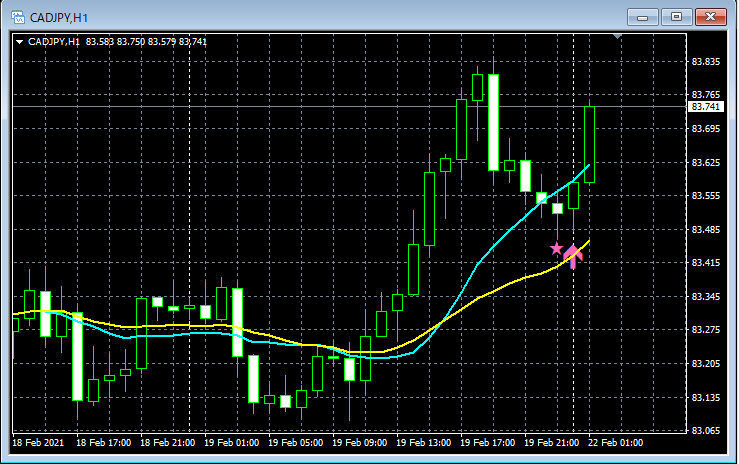This screenshot has width=739, height=464.
Task: Close the CADJPY,H1 chart window
Action: (x=711, y=17)
